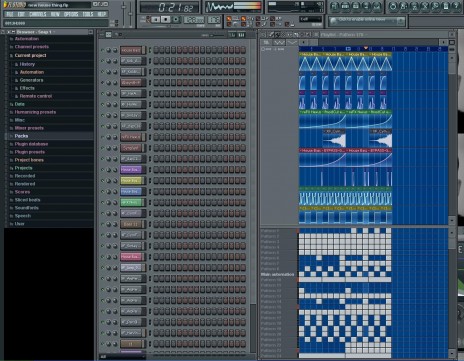Click the help question mark icon
This screenshot has height=361, width=464.
click(x=456, y=6)
